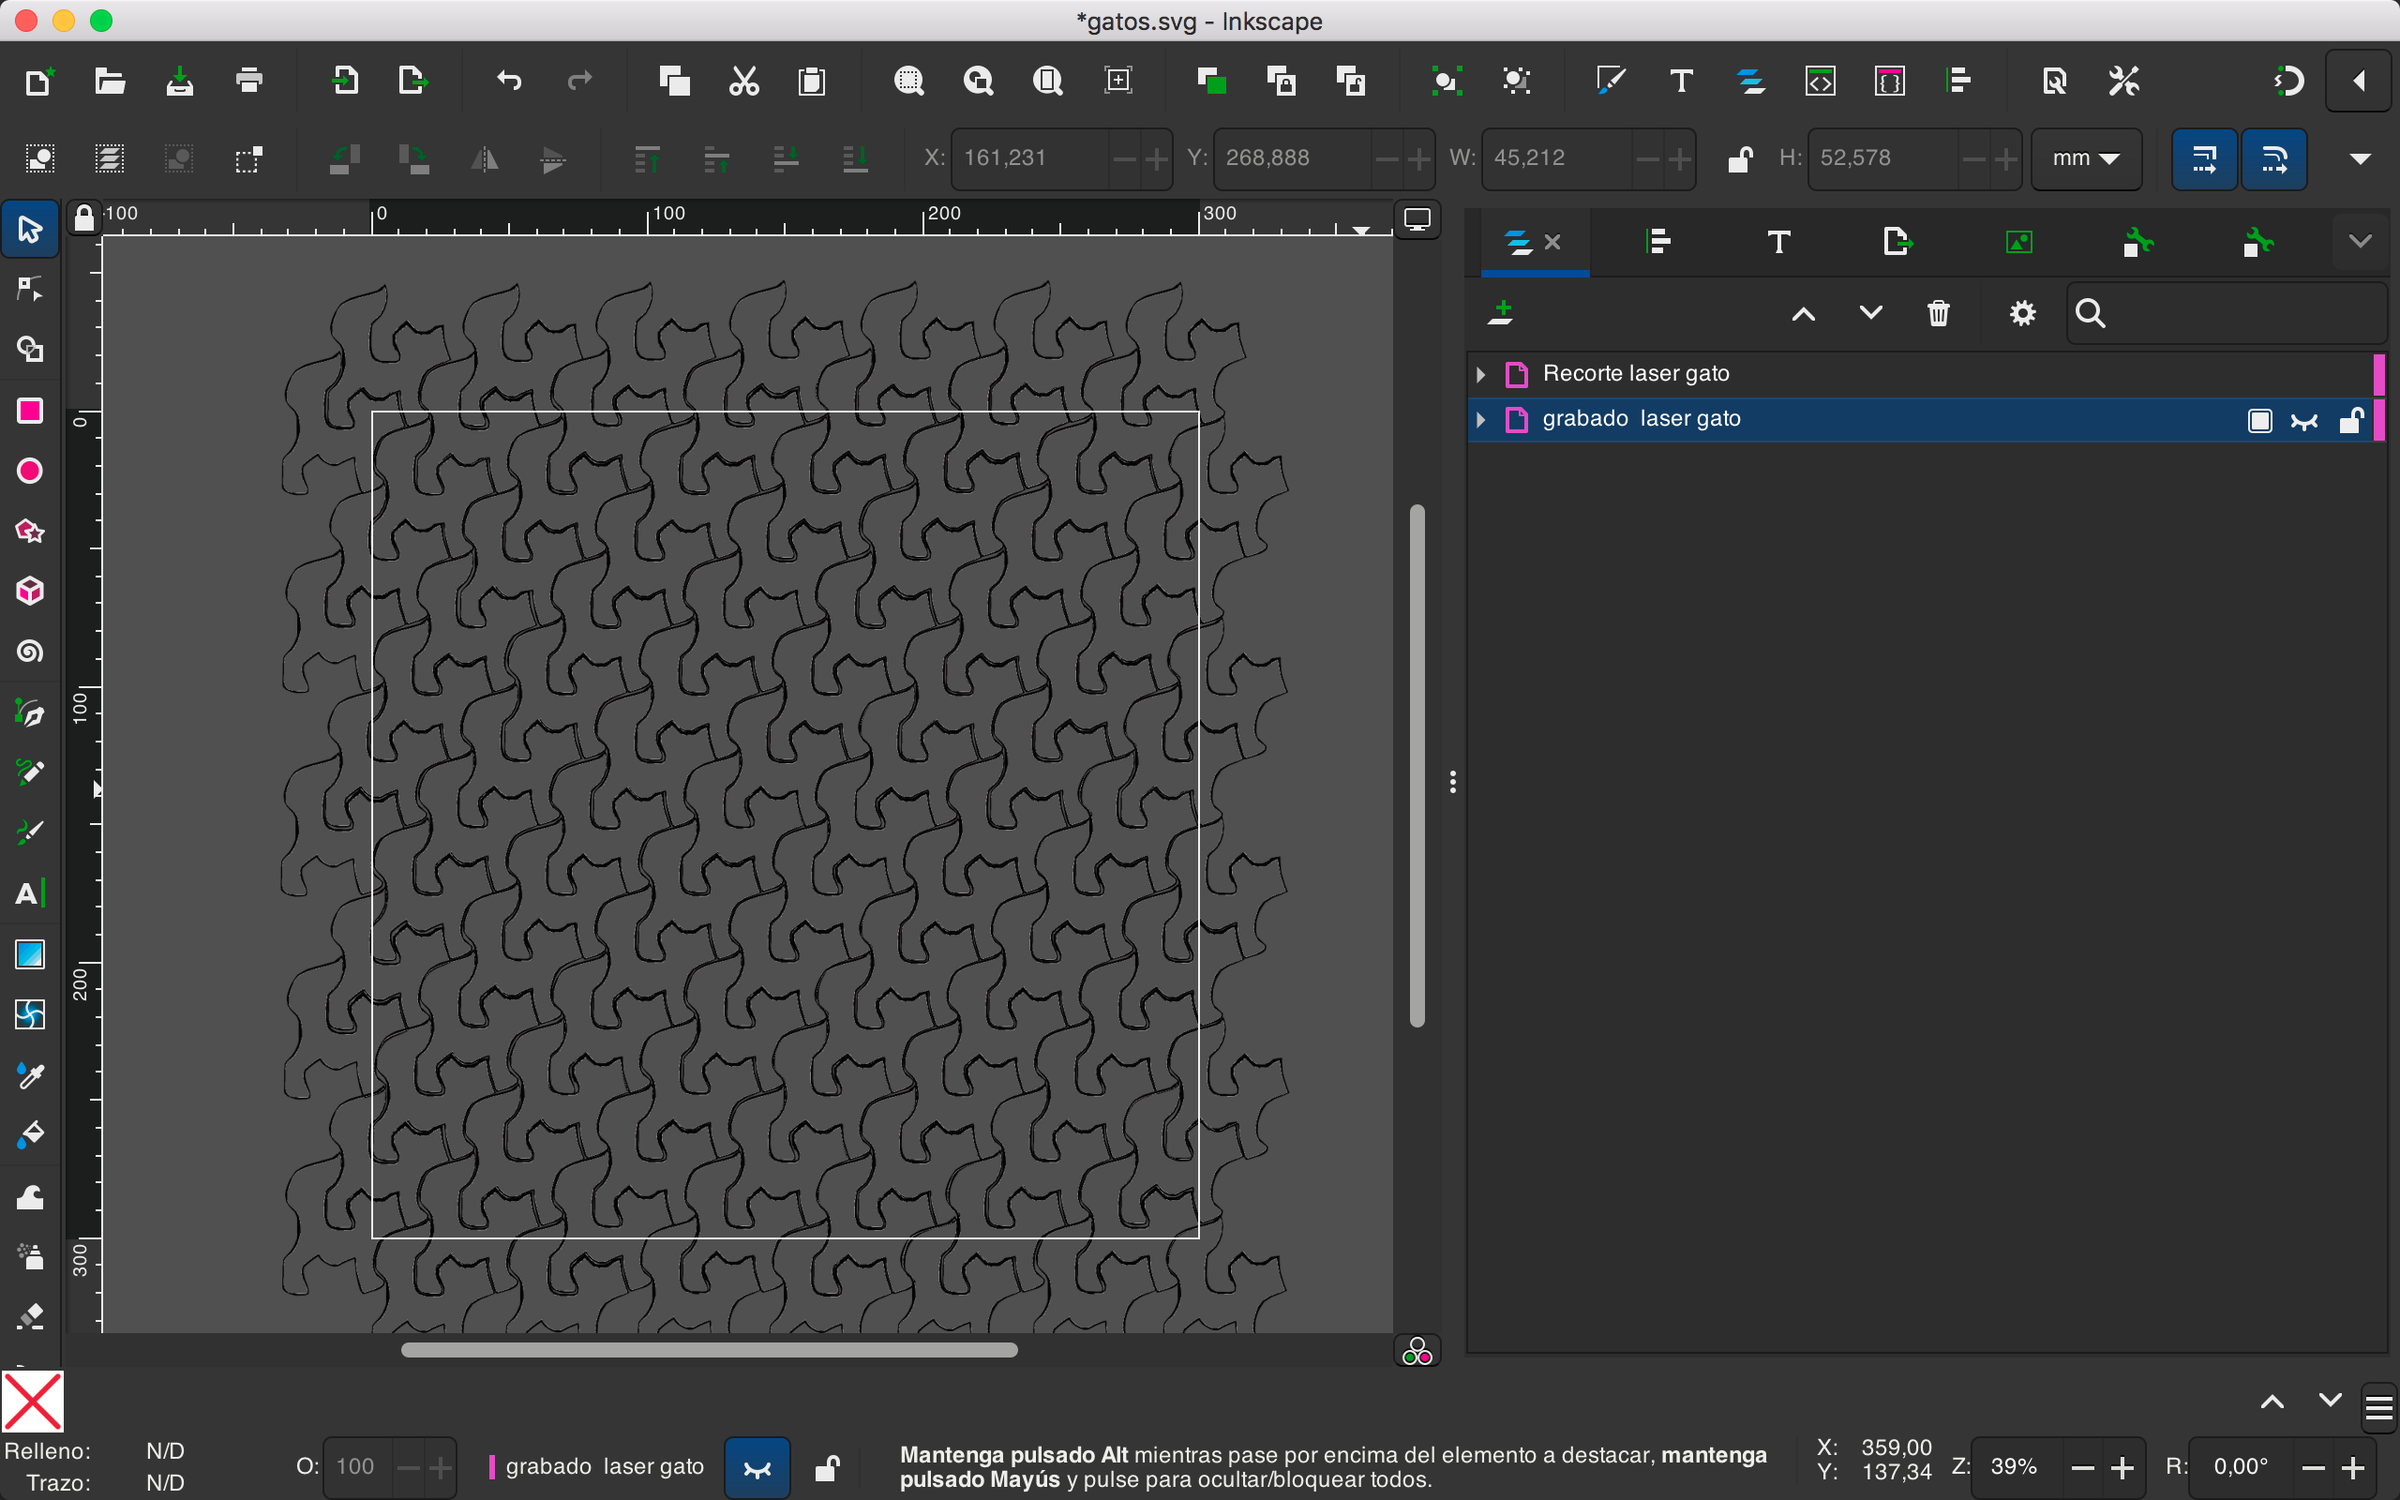2400x1500 pixels.
Task: Switch to Trace Bitmap tab
Action: click(2018, 242)
